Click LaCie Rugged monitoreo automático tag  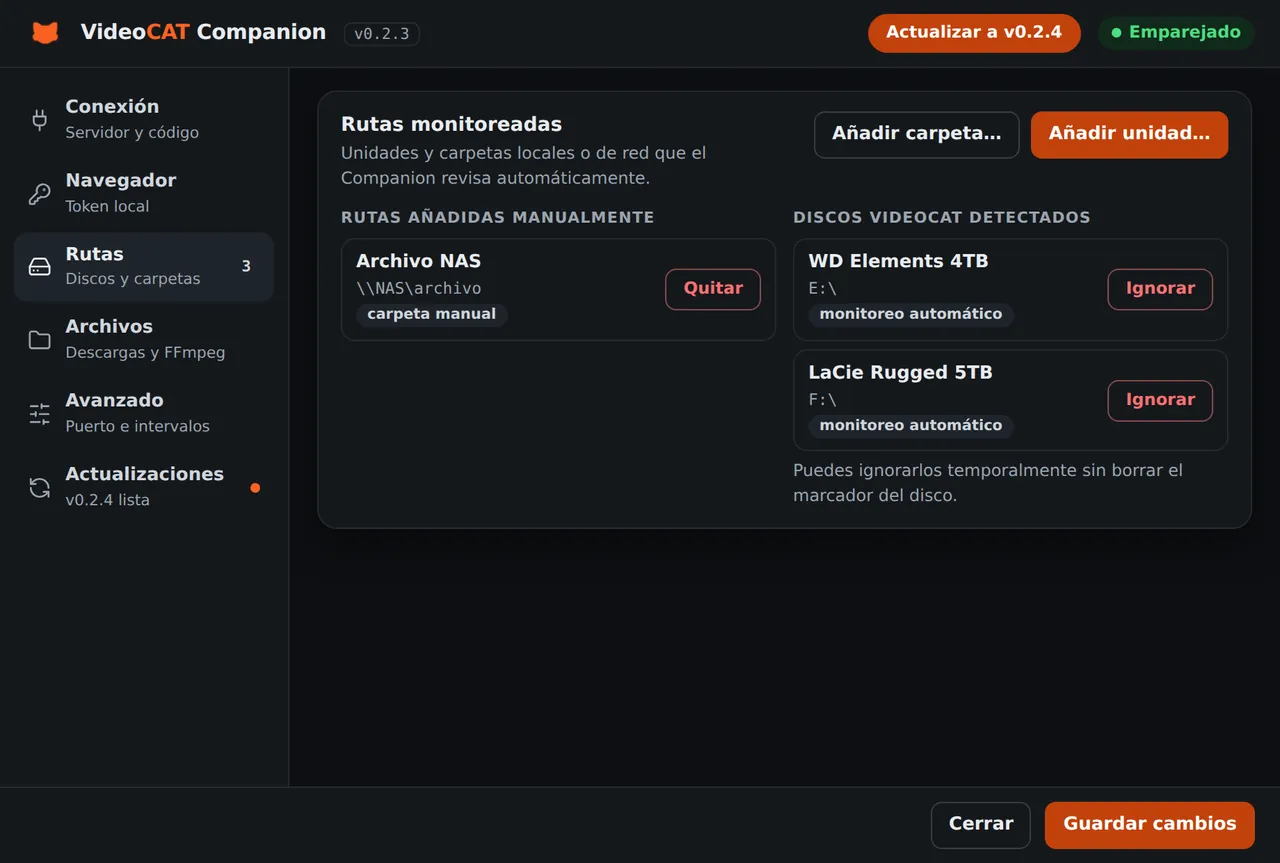(911, 426)
